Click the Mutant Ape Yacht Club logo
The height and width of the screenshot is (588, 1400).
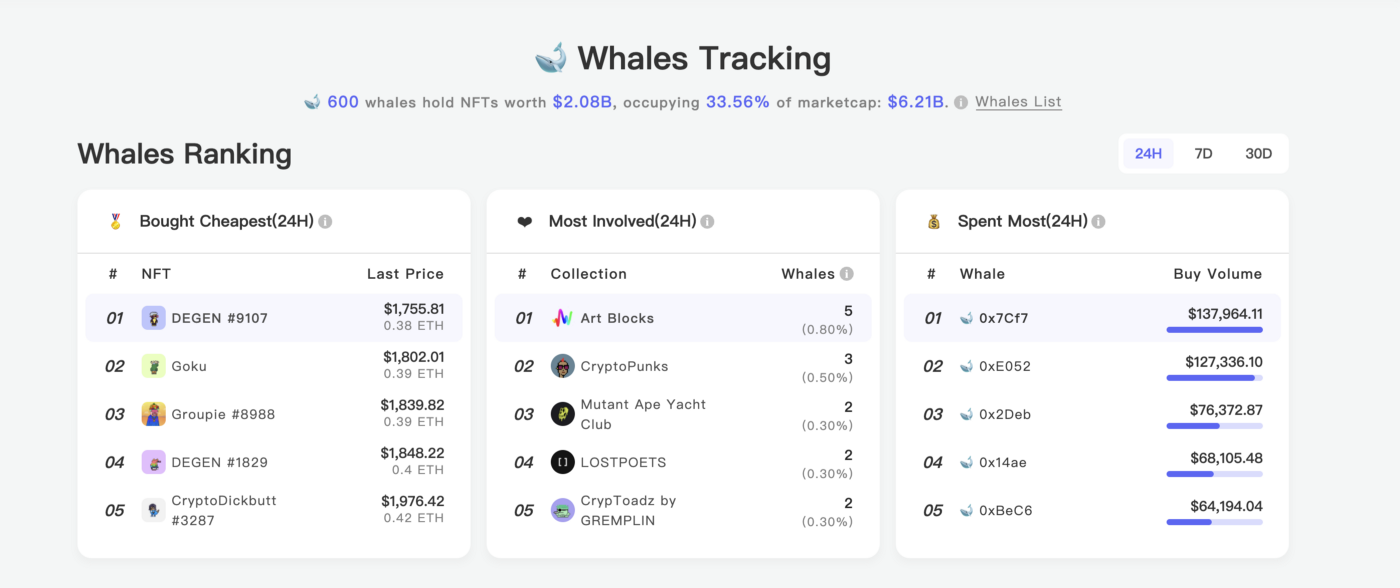562,414
